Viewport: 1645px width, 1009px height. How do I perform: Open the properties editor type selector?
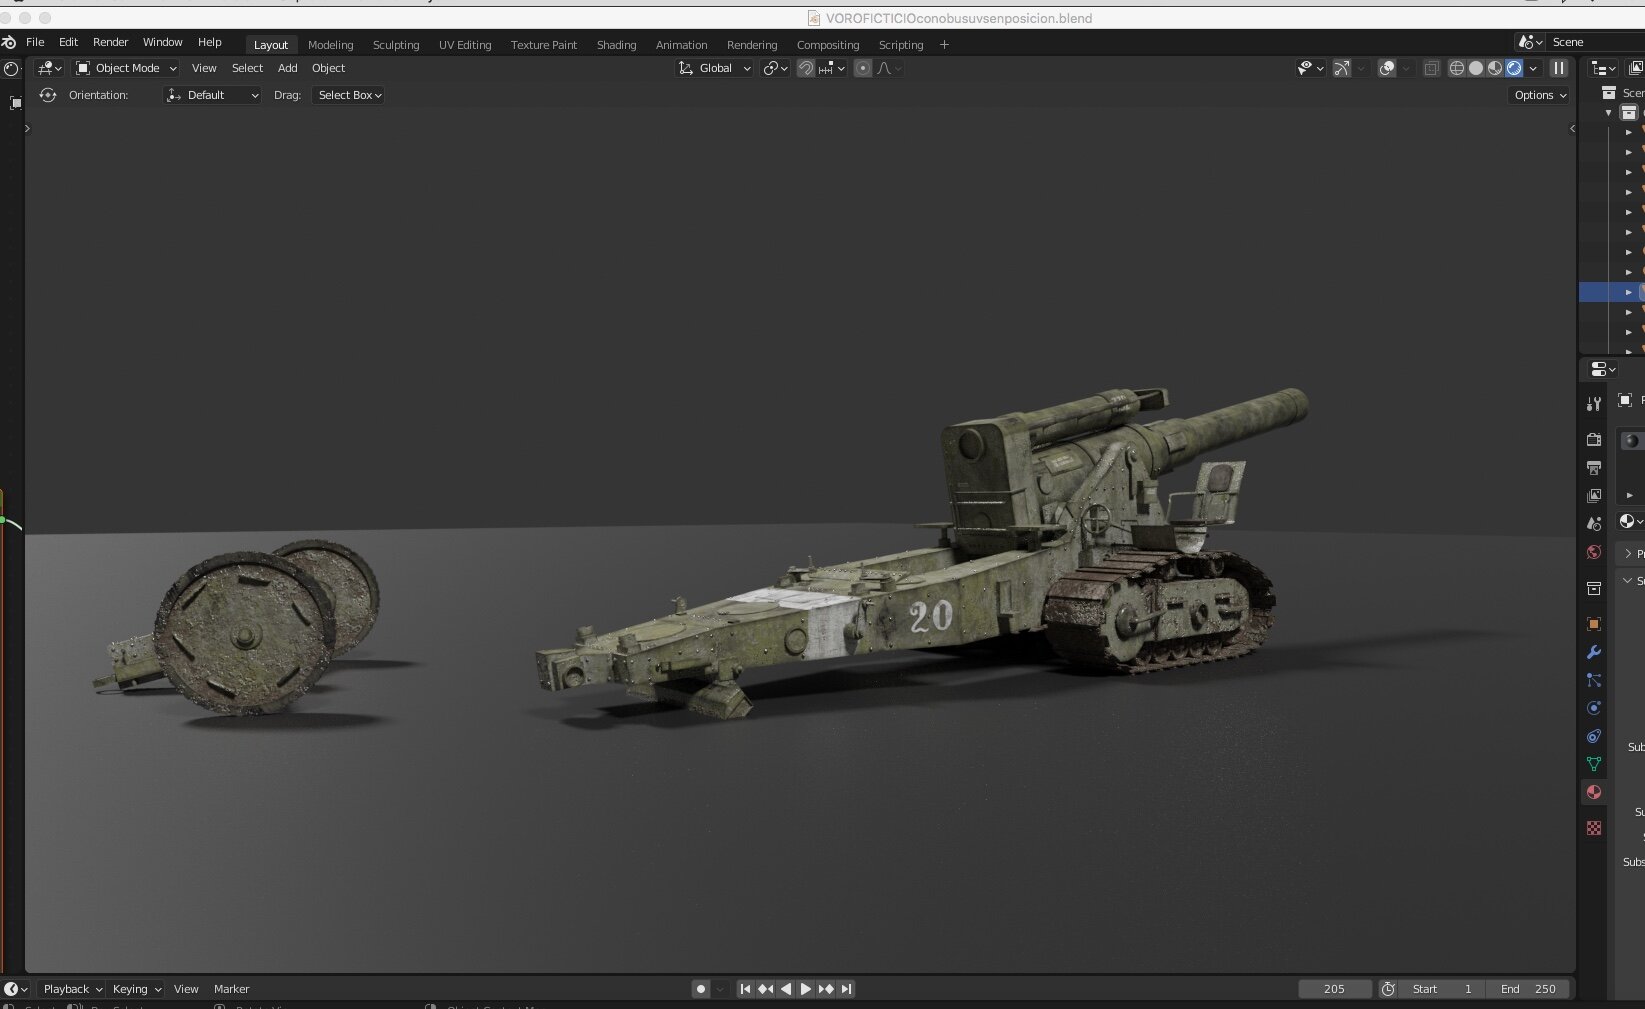point(1603,369)
